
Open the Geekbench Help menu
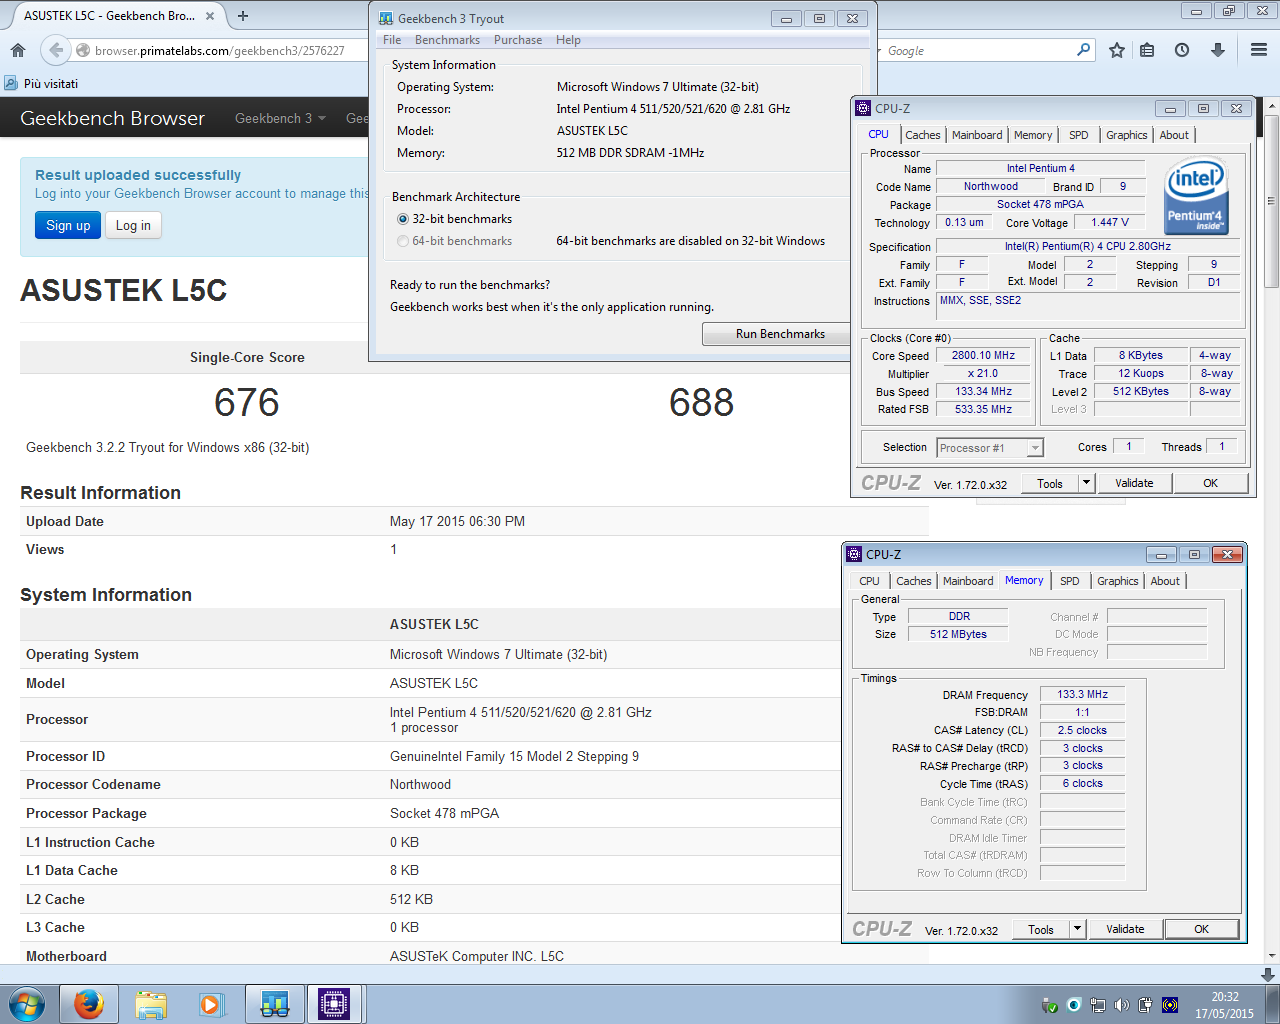pos(568,40)
